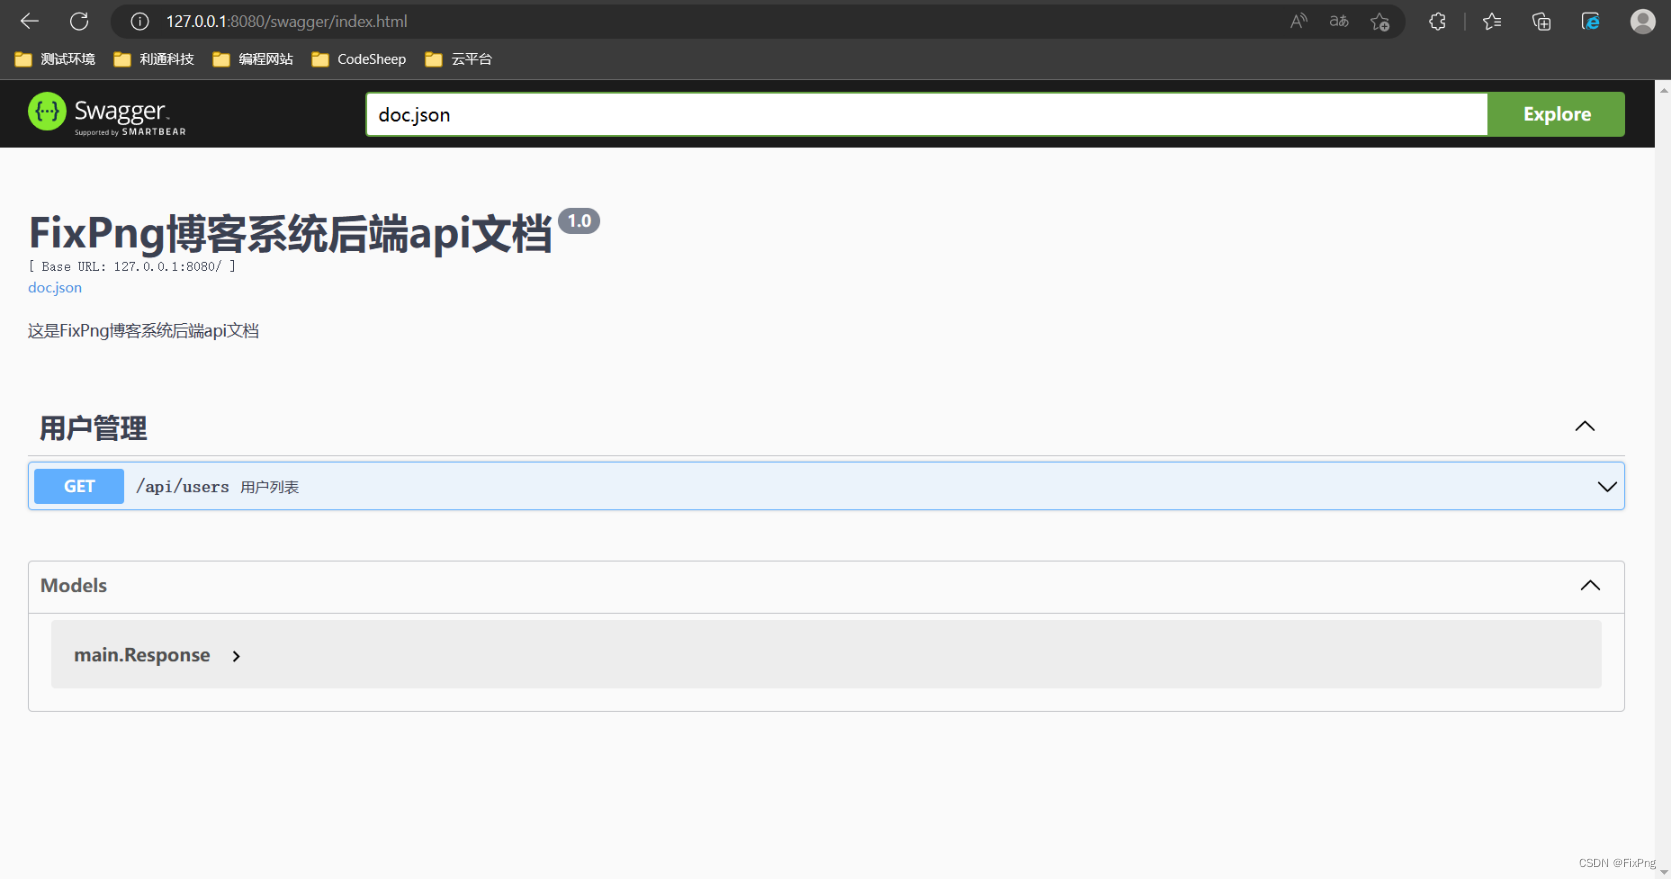
Task: Open the /api/users path text
Action: click(x=183, y=487)
